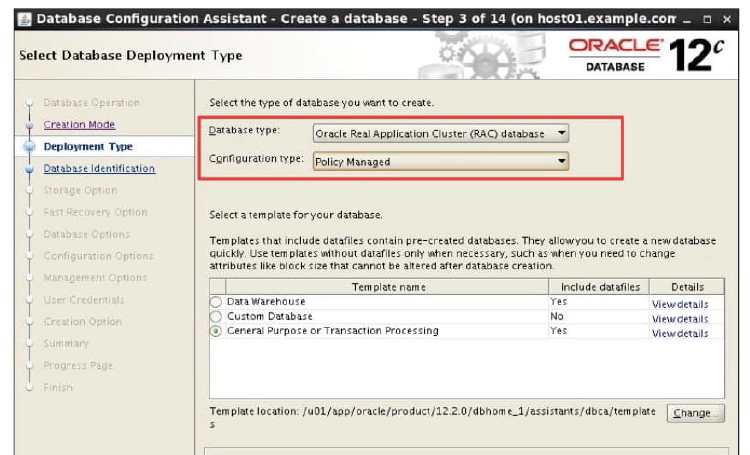View details for Data Warehouse template
750x455 pixels.
tap(680, 304)
